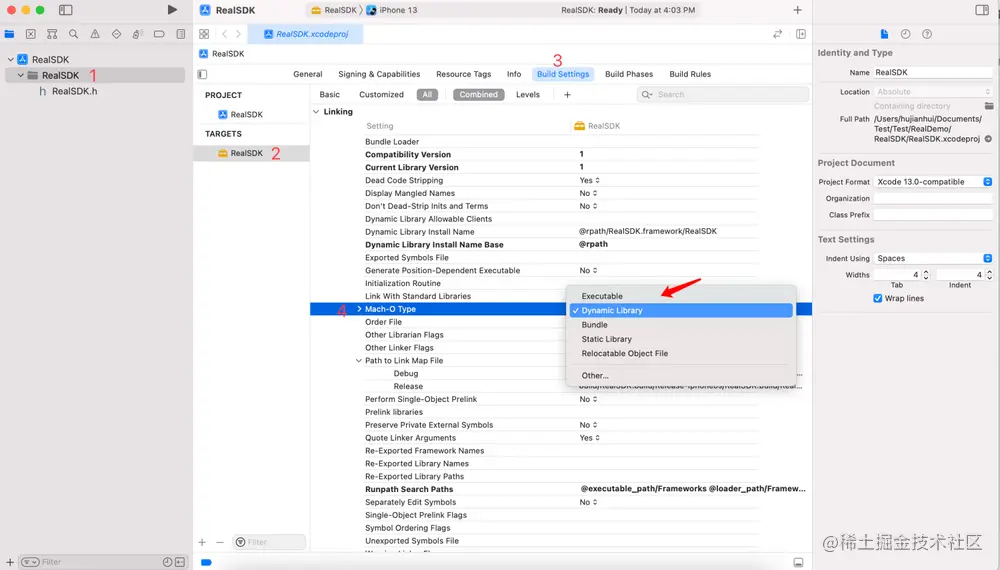This screenshot has width=1000, height=570.
Task: Choose Other... in the popup menu
Action: 680,376
